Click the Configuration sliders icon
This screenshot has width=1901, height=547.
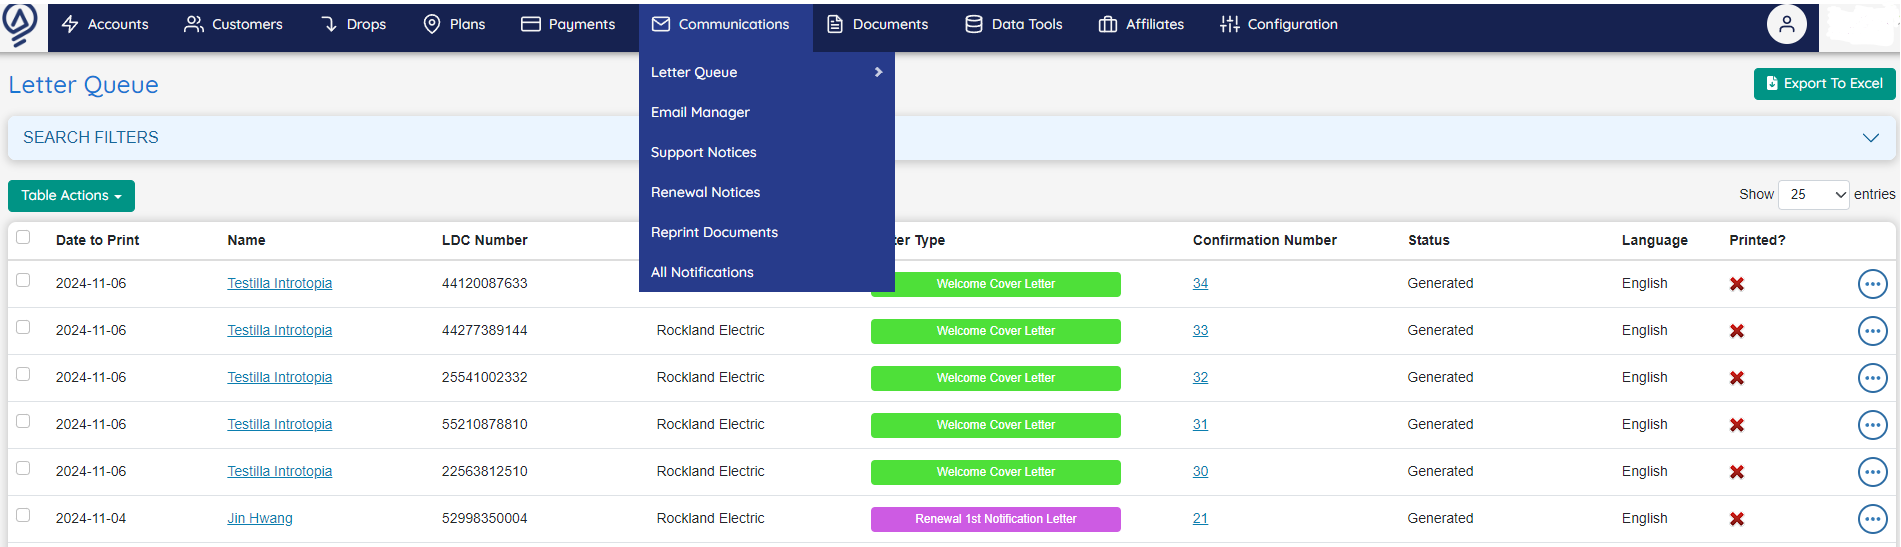point(1230,24)
